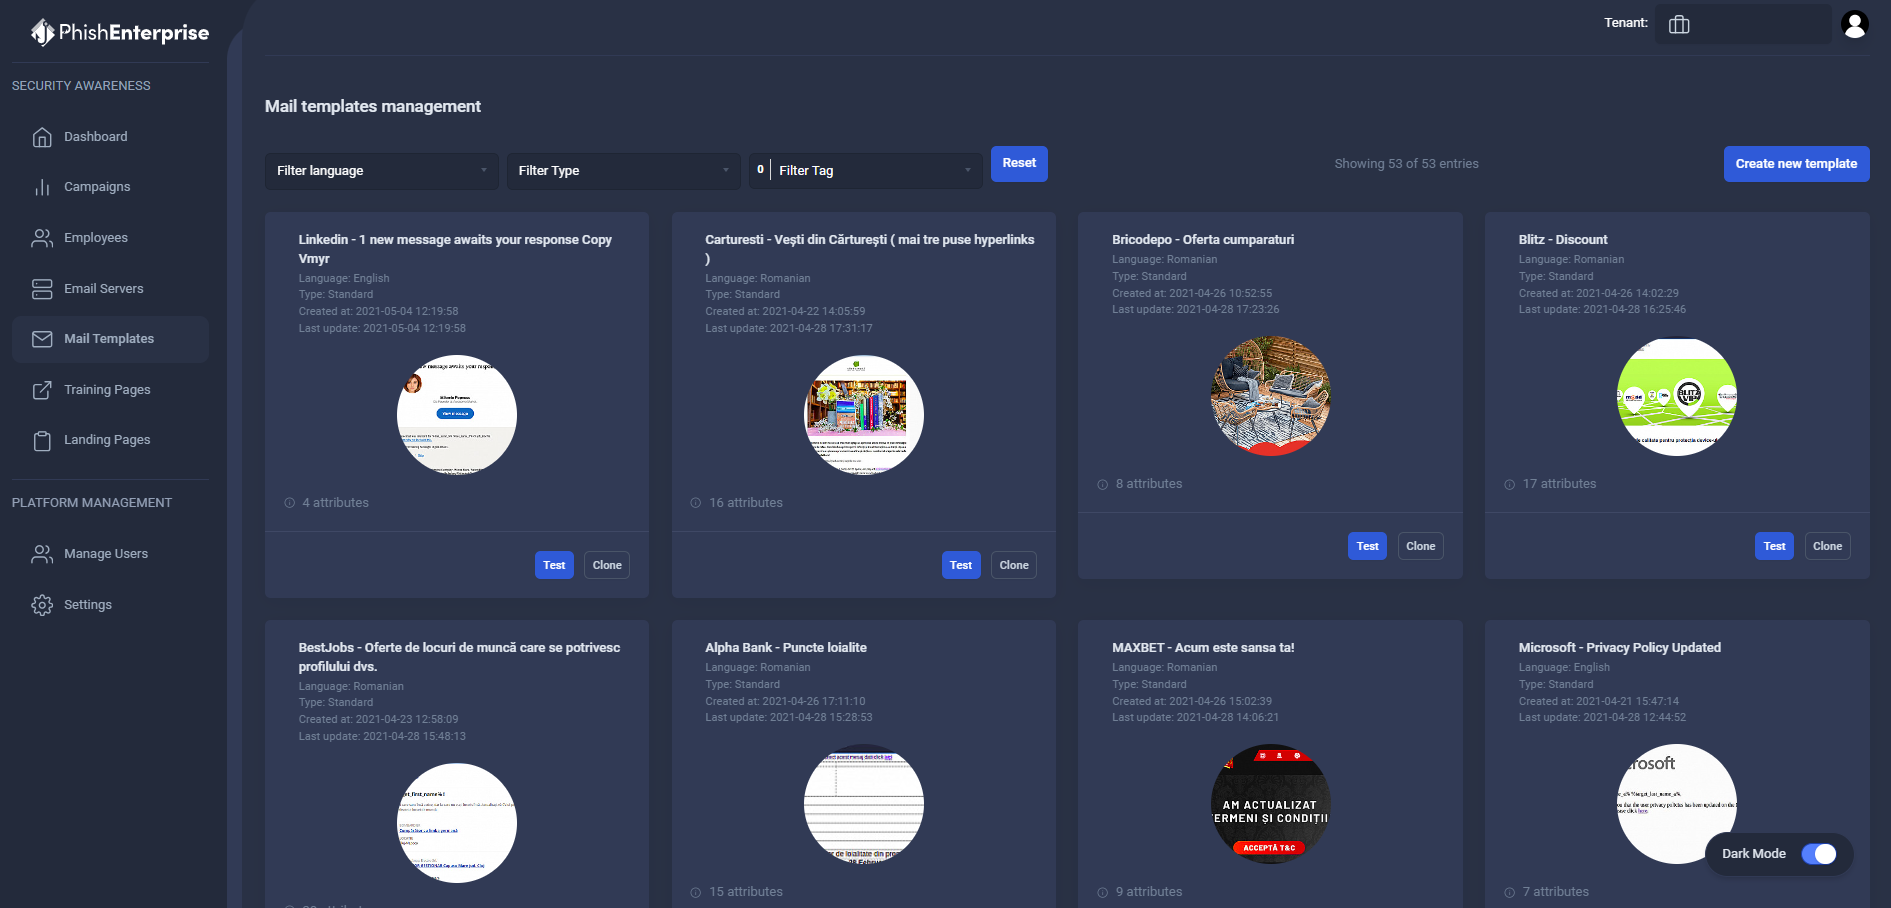Clone the Bricodepo template

coord(1421,546)
